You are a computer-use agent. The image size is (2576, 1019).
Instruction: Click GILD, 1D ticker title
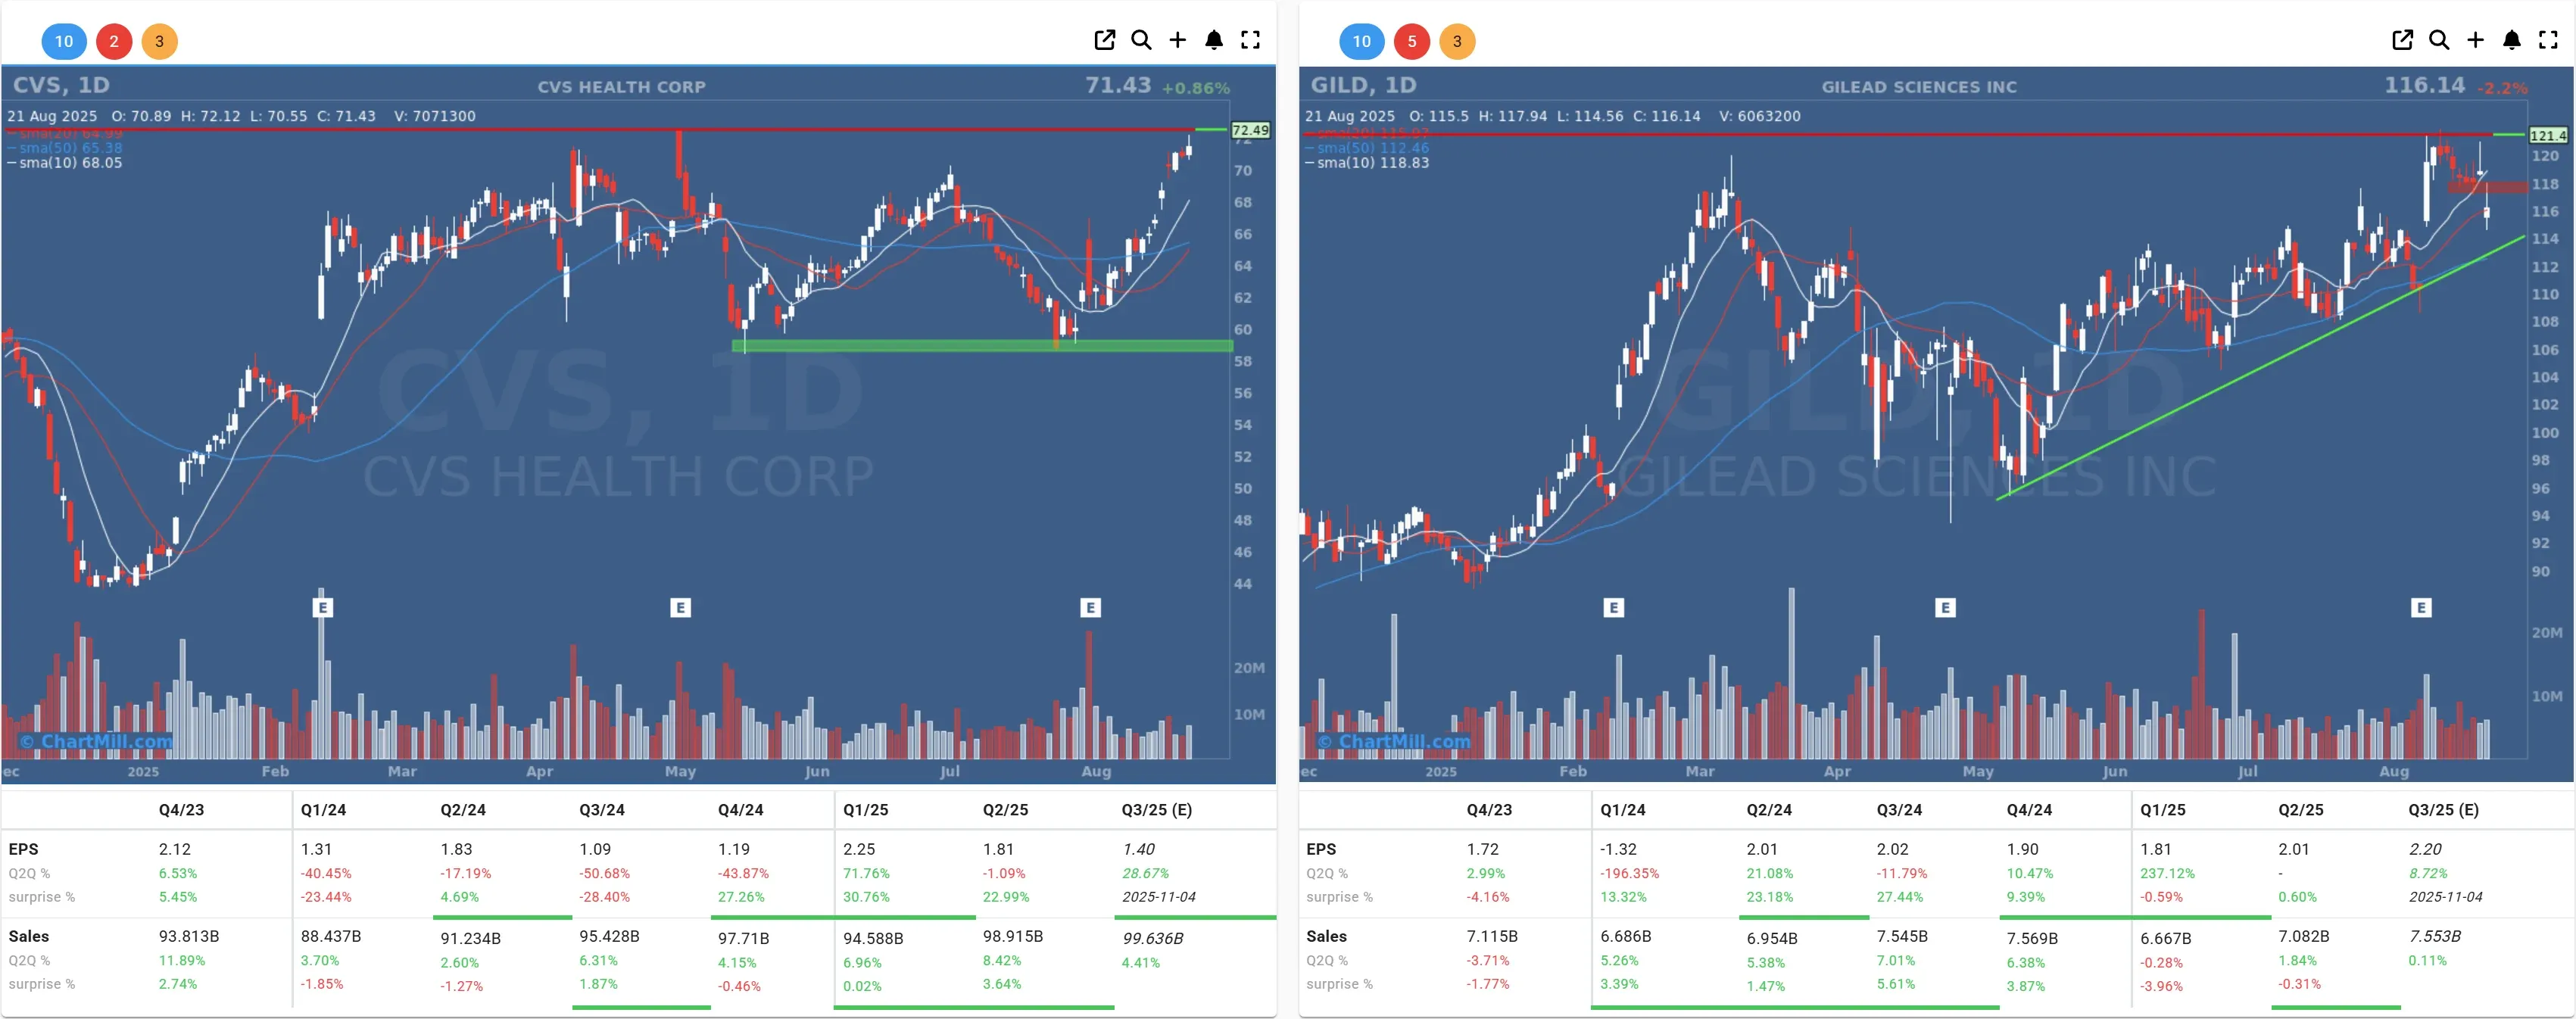pos(1364,85)
